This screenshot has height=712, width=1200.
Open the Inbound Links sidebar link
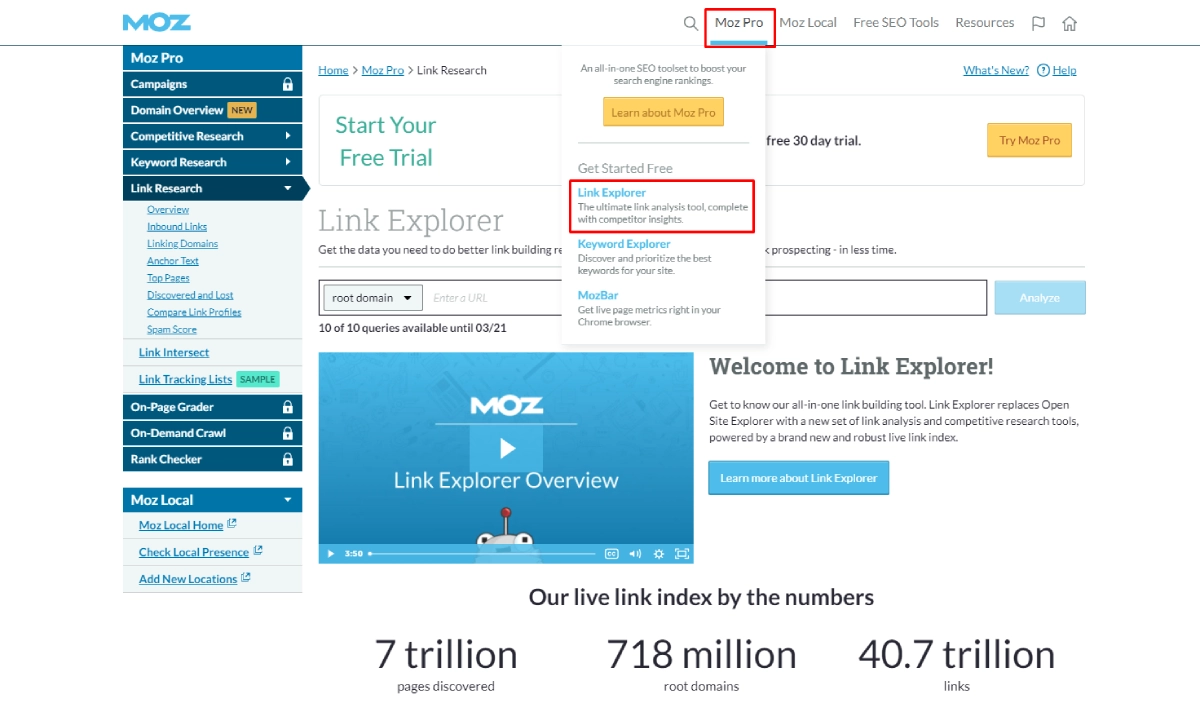177,227
